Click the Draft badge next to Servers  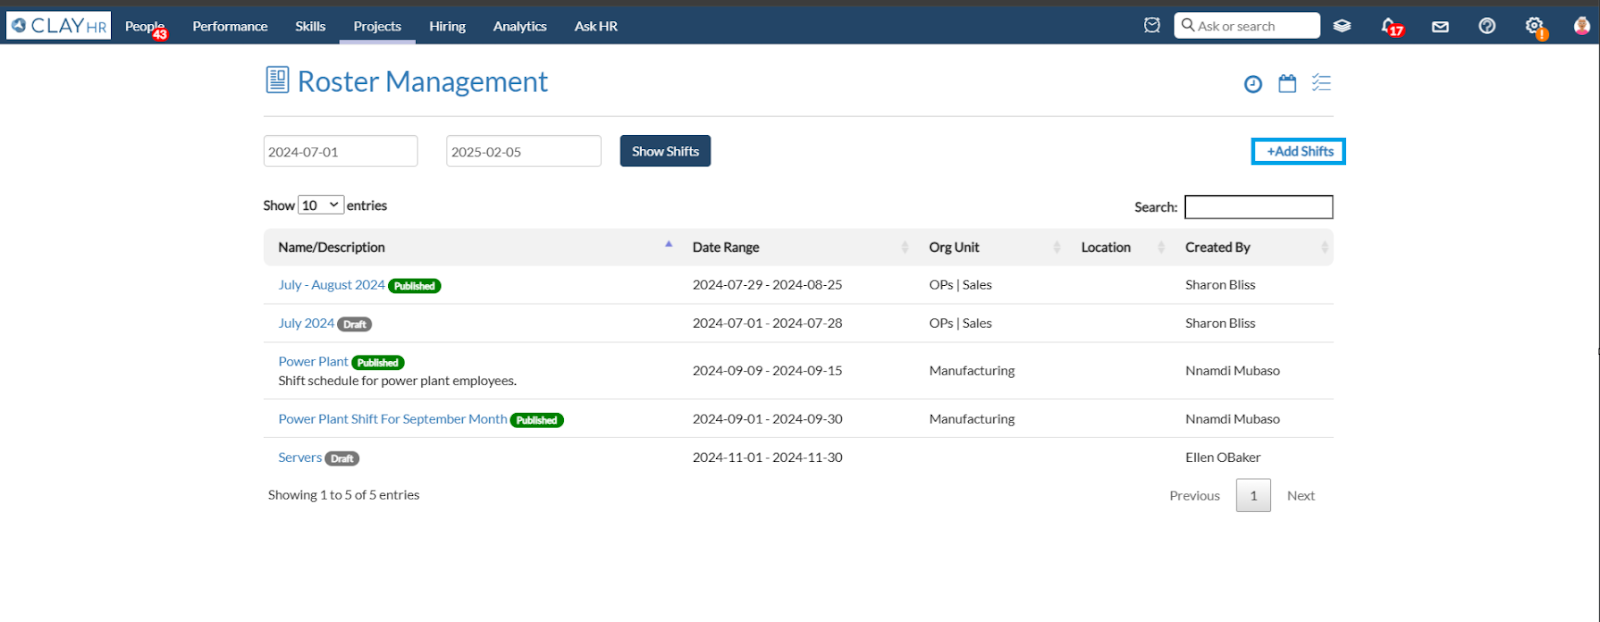pyautogui.click(x=342, y=458)
